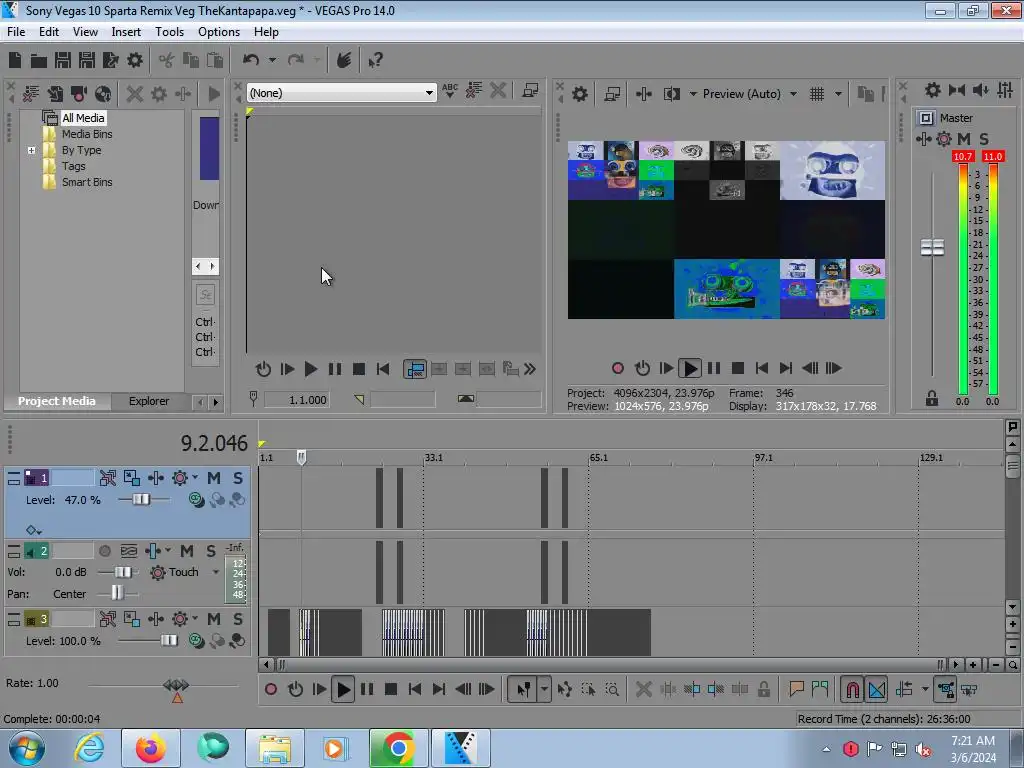
Task: Mute audio track 2
Action: tap(187, 551)
